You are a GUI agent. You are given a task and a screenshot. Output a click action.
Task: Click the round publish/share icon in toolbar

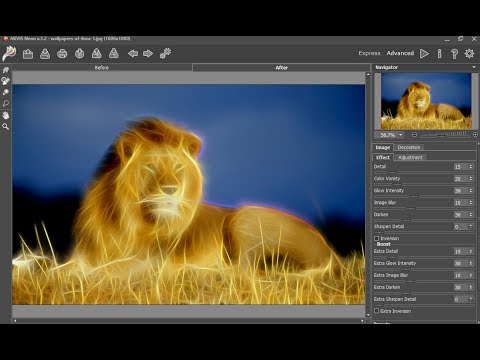[x=79, y=53]
